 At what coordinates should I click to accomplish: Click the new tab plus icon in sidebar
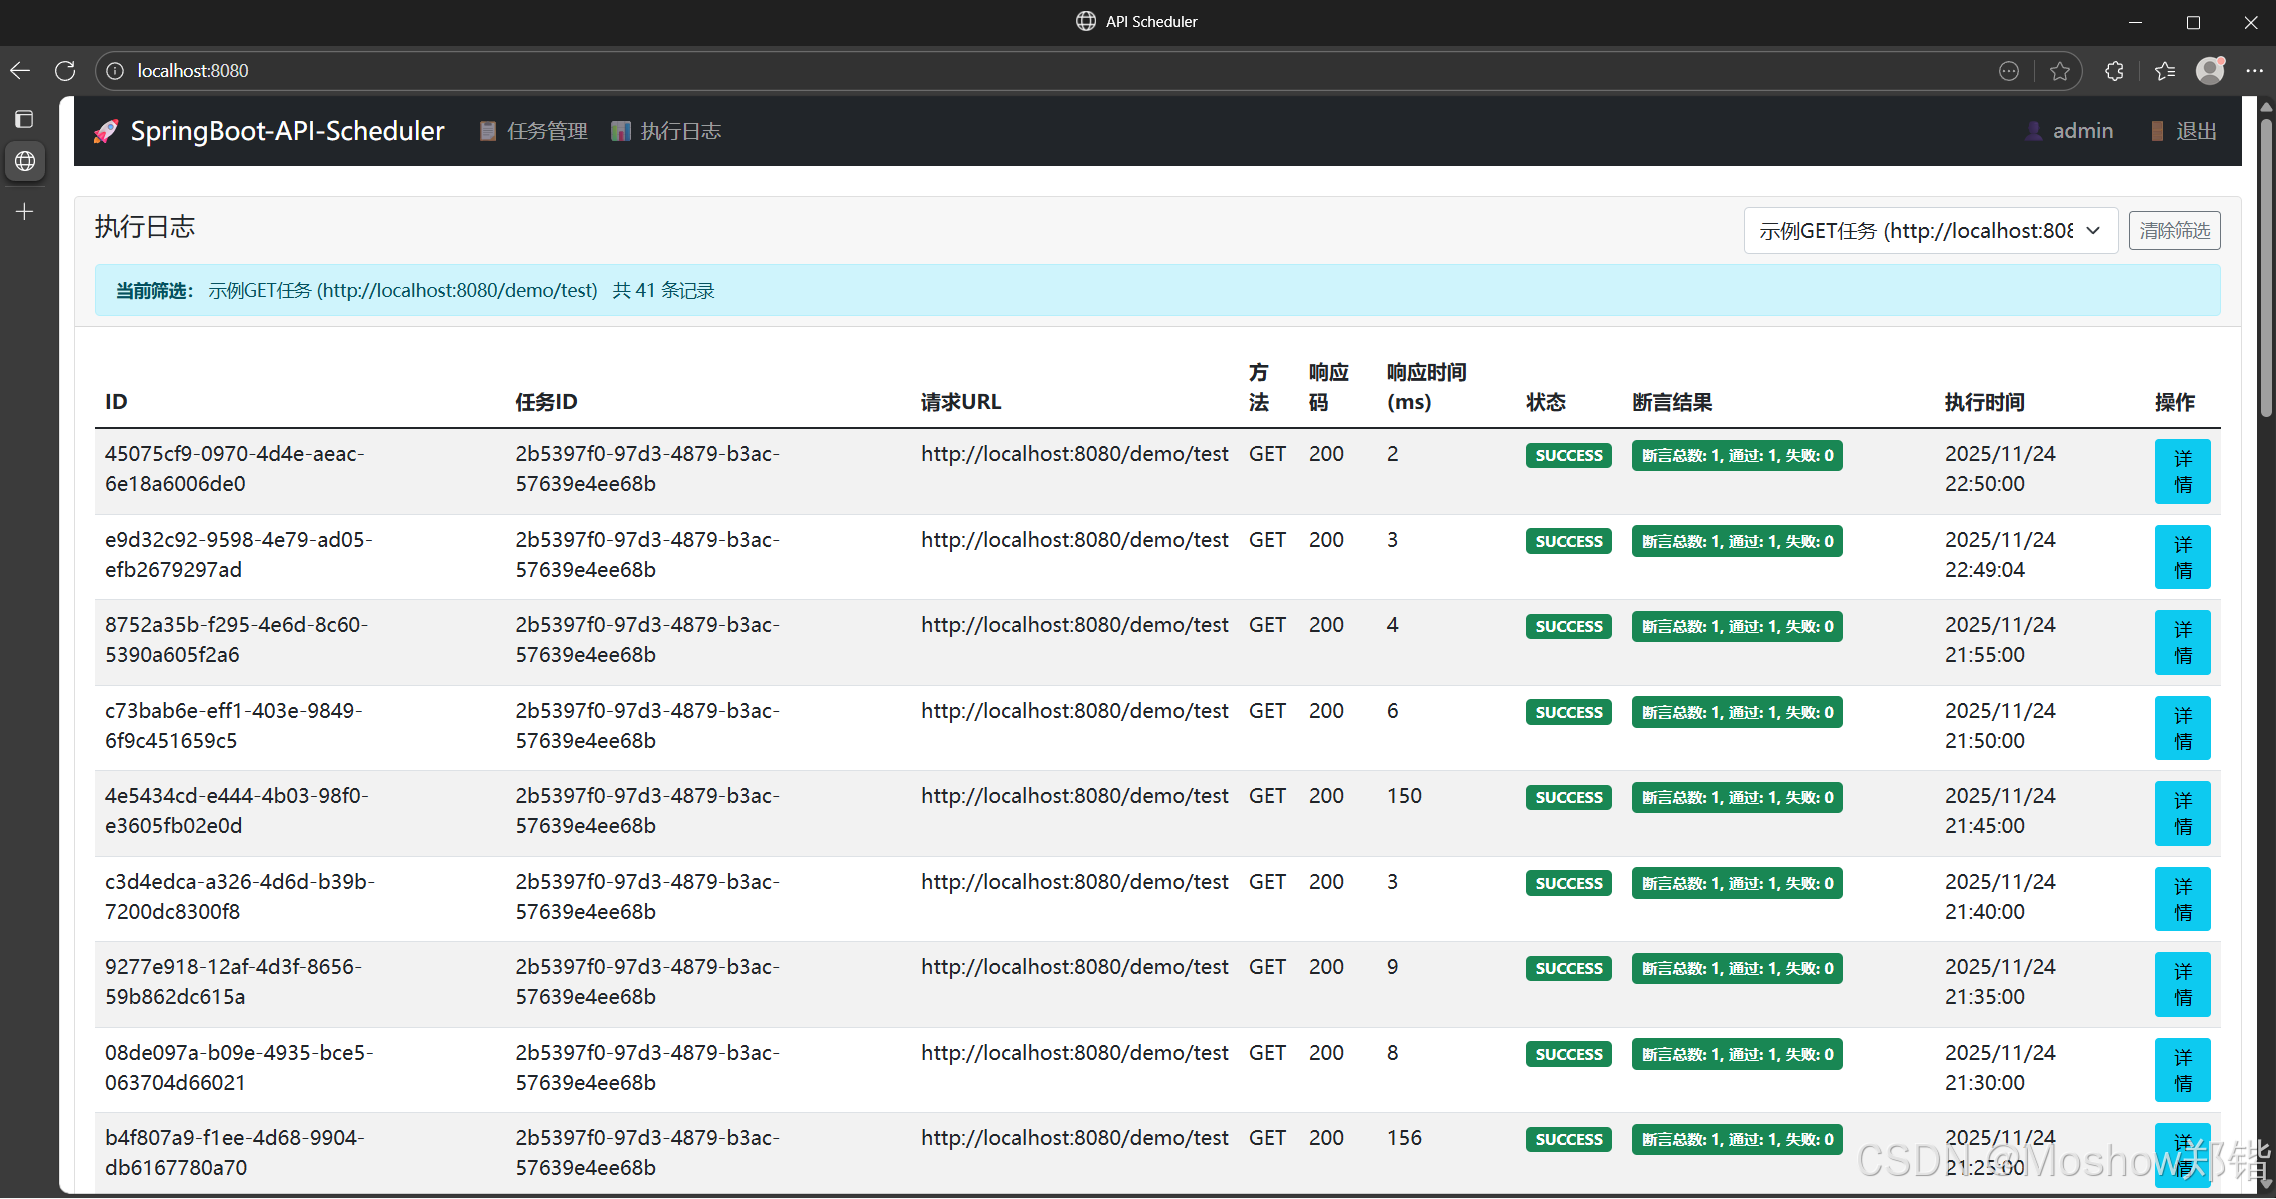click(25, 211)
